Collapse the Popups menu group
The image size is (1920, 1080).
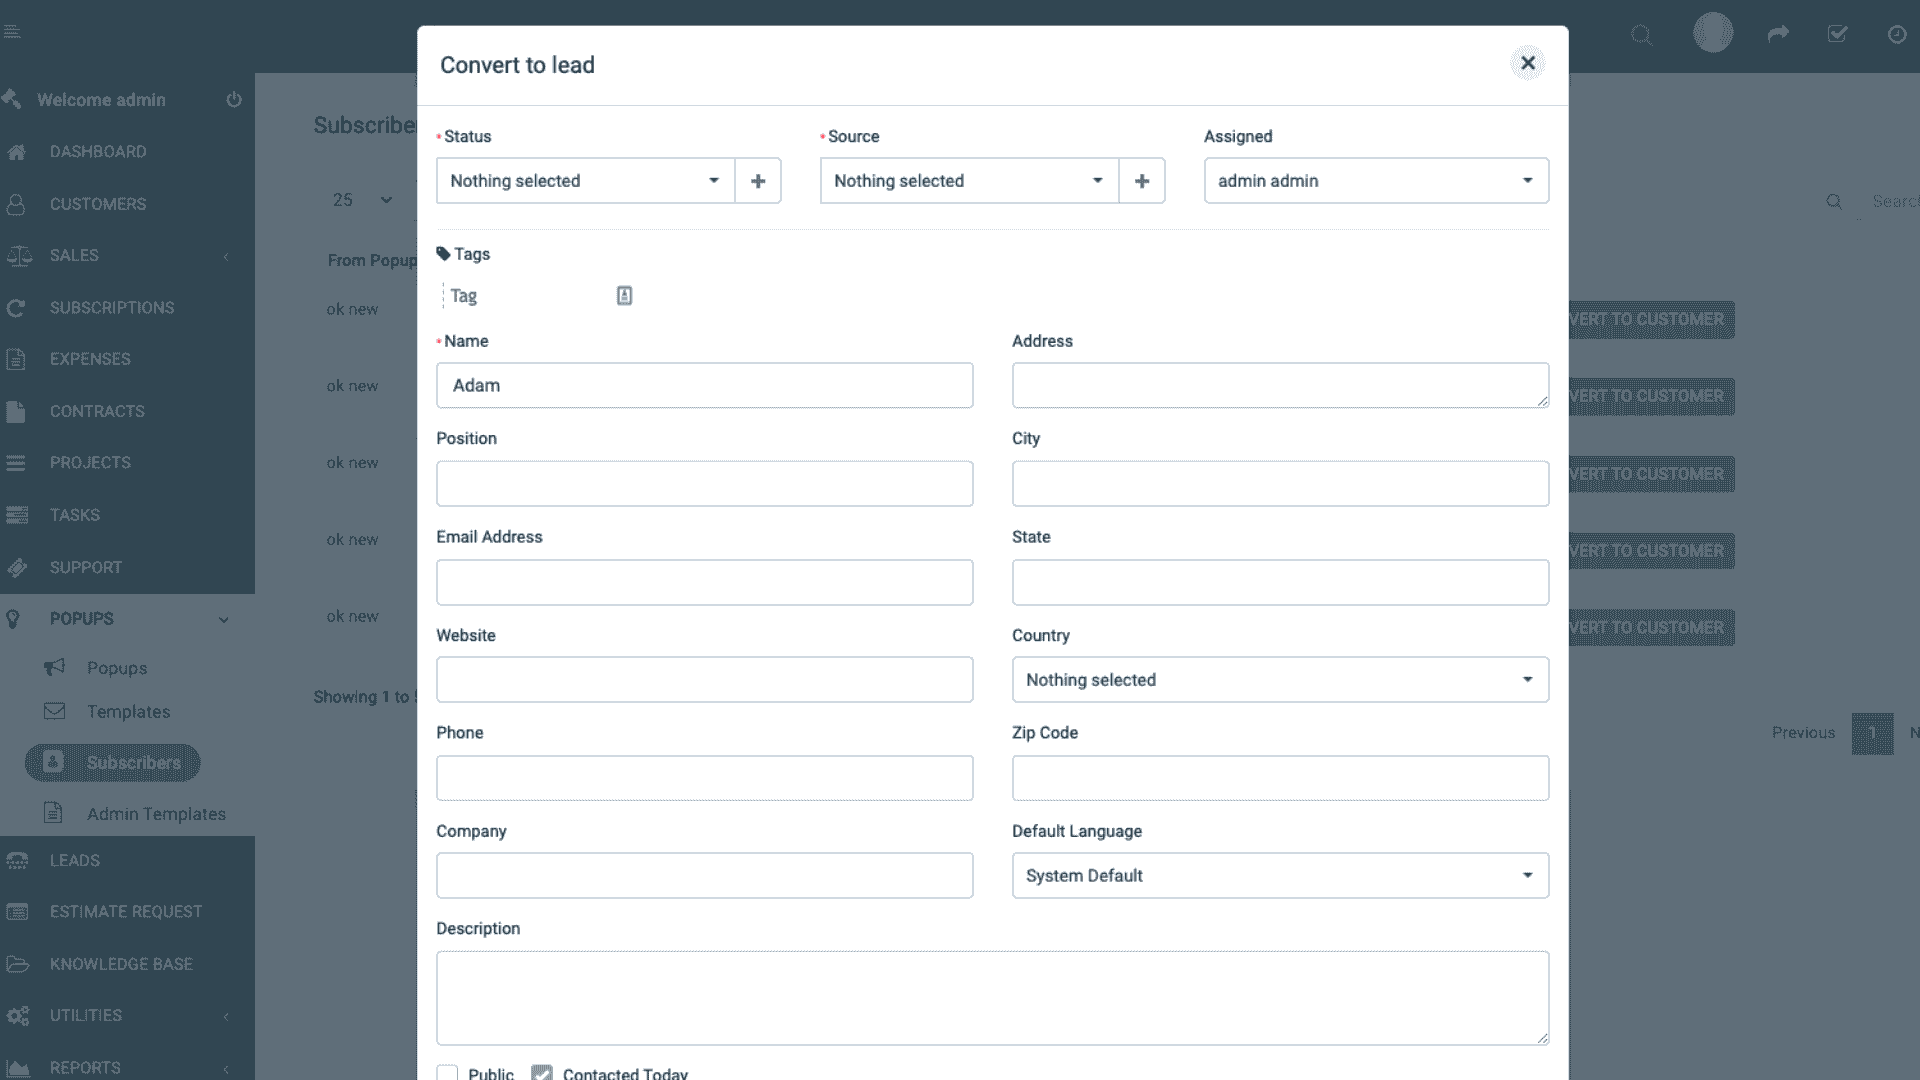[x=223, y=619]
